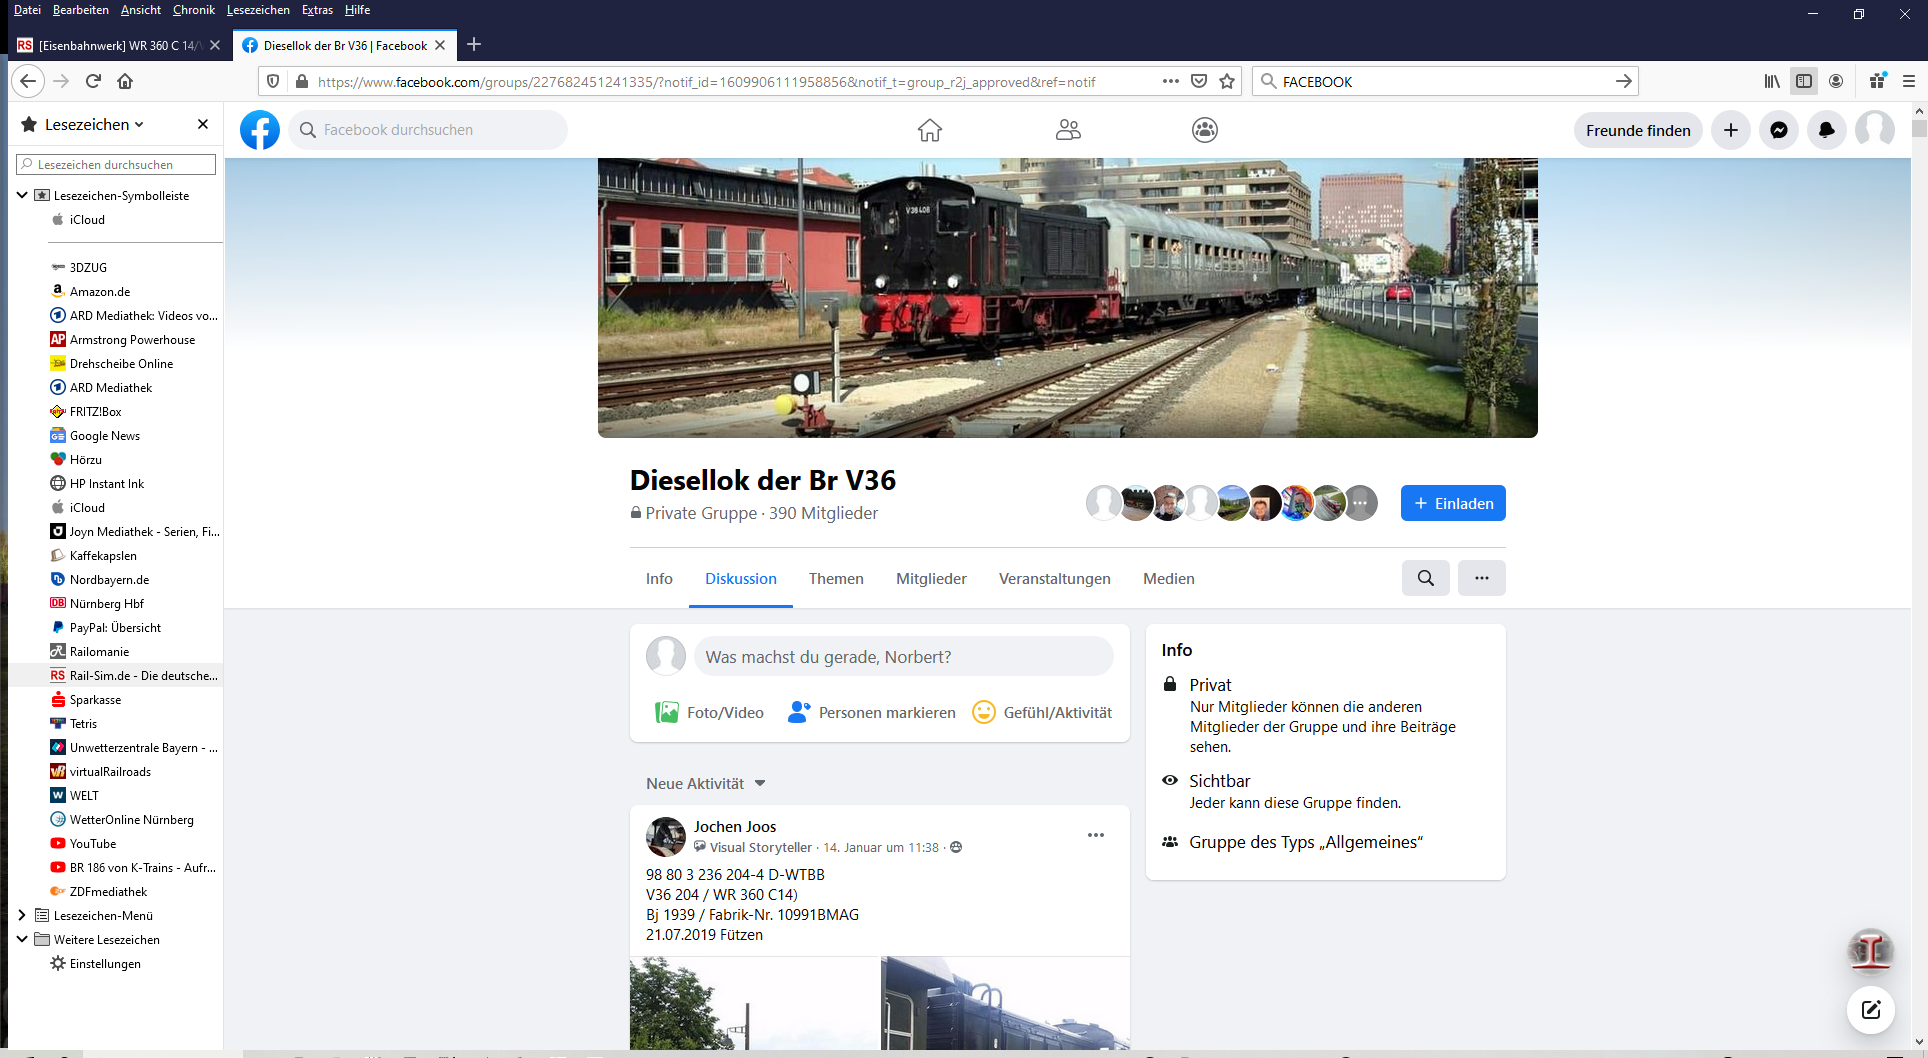Image resolution: width=1928 pixels, height=1058 pixels.
Task: Open the Groups icon in Facebook header
Action: [x=1205, y=130]
